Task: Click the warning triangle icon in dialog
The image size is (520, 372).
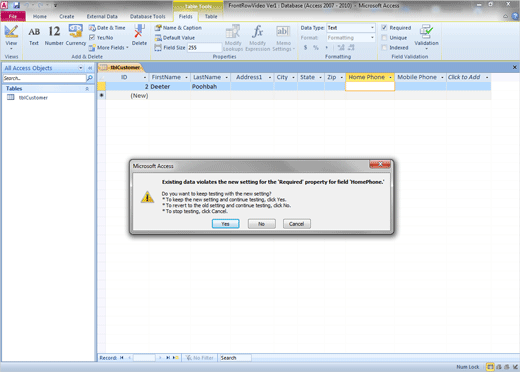Action: 147,197
